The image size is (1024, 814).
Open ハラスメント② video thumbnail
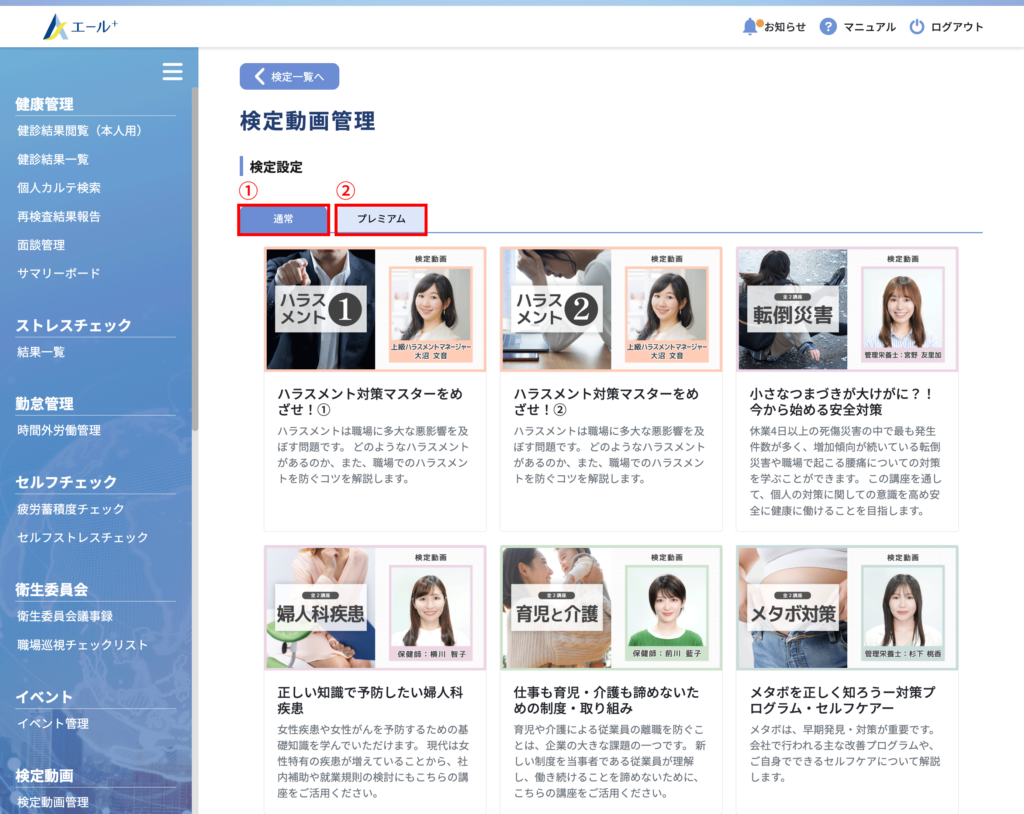(x=611, y=309)
